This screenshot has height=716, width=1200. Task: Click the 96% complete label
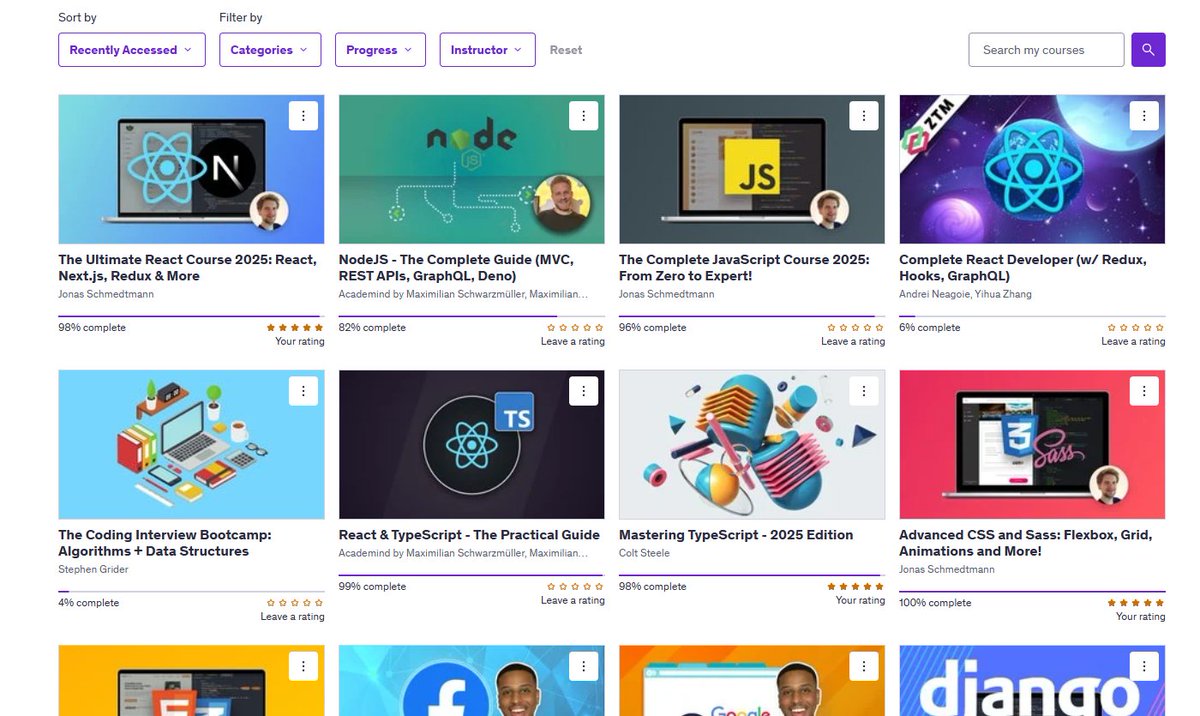tap(652, 327)
